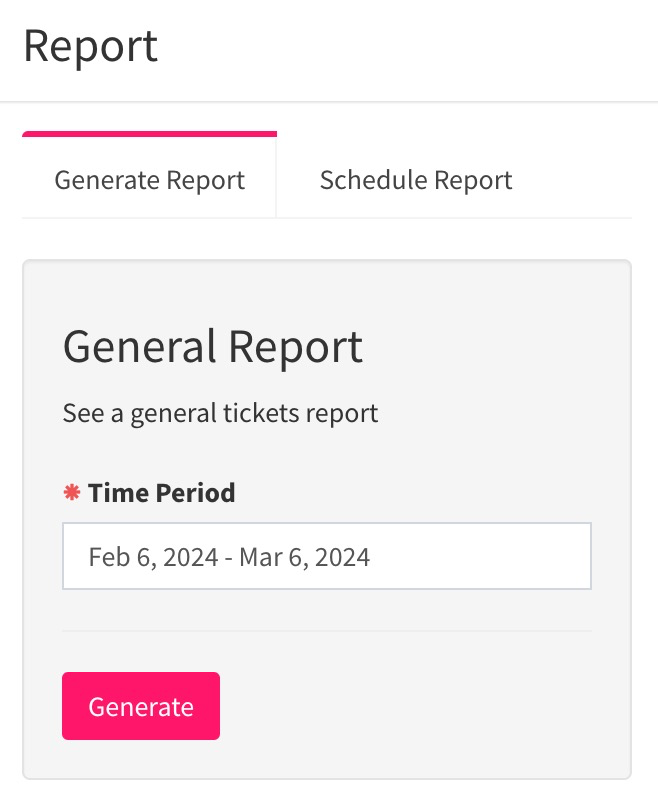Click the General Report heading

(213, 347)
